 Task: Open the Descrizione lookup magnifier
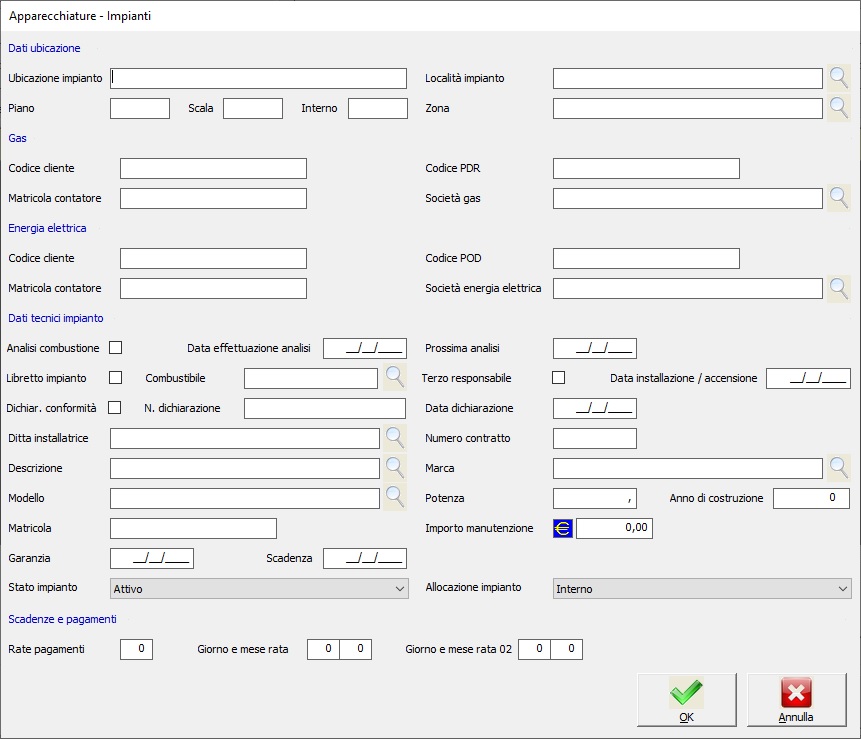[x=394, y=468]
